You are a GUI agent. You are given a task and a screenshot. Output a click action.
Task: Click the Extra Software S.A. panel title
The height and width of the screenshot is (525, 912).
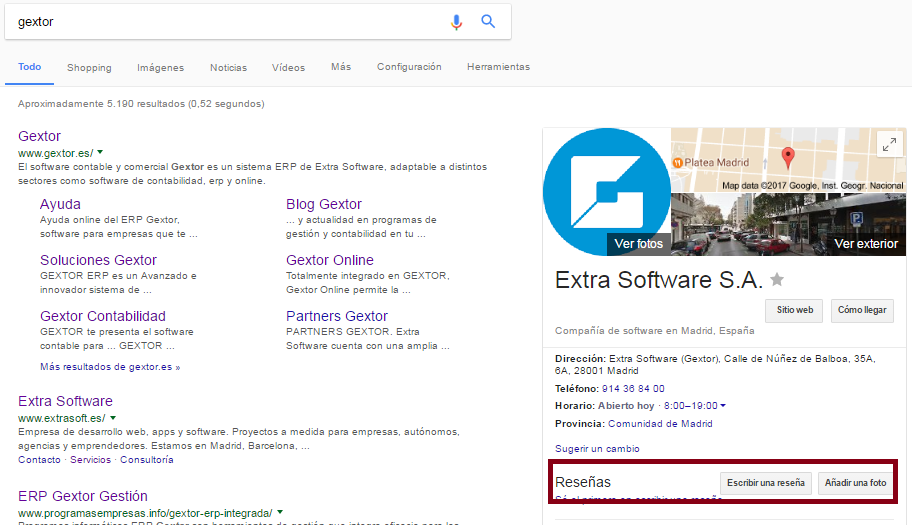658,280
